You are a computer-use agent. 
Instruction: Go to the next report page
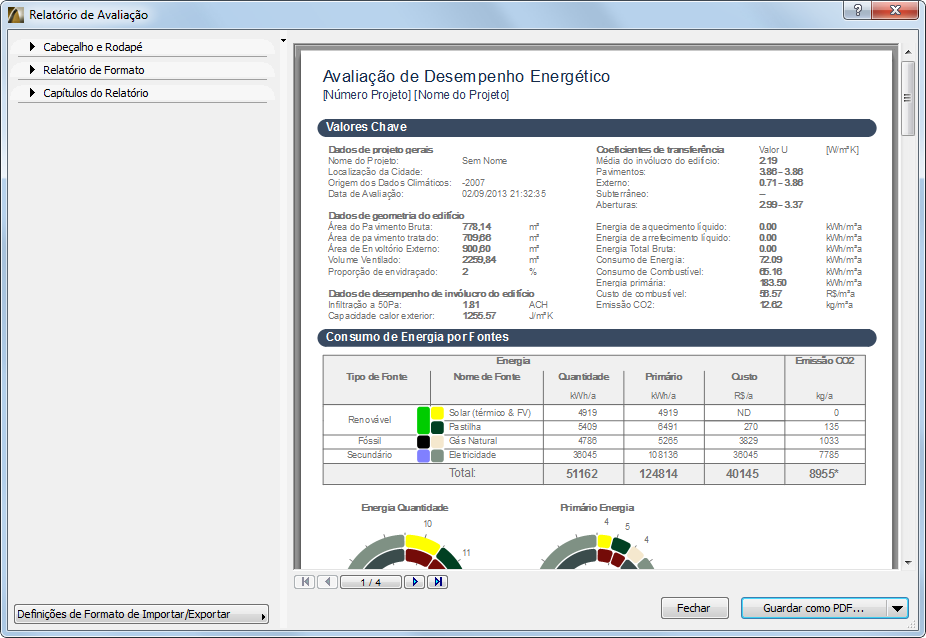[414, 582]
